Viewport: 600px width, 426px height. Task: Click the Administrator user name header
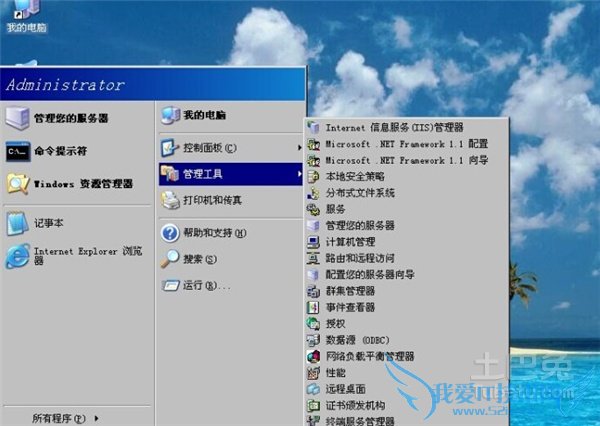(x=65, y=85)
